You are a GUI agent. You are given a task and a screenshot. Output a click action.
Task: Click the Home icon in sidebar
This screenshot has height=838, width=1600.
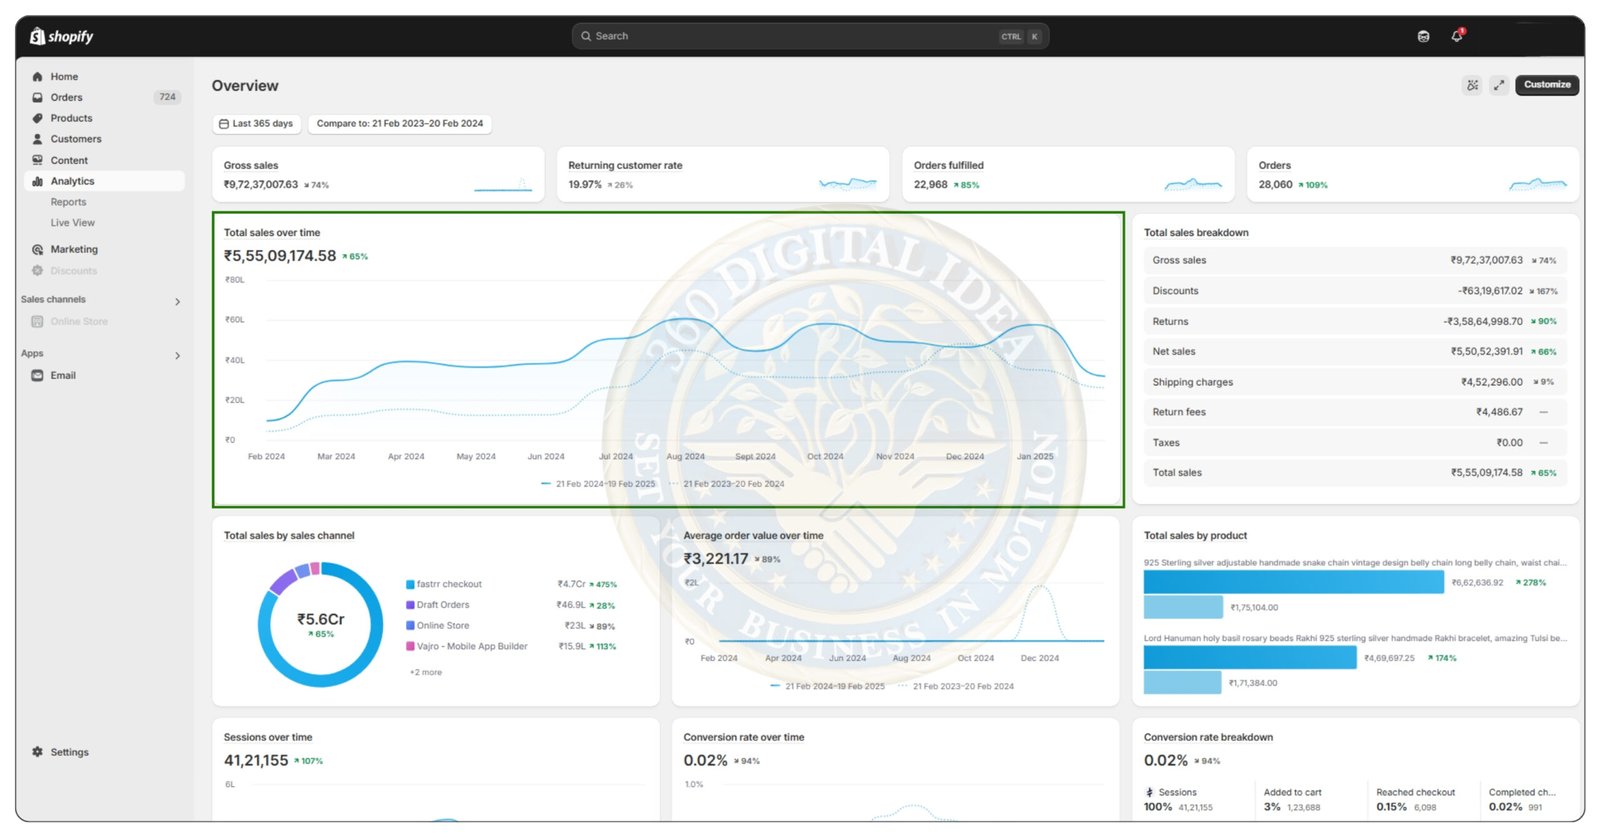tap(37, 77)
